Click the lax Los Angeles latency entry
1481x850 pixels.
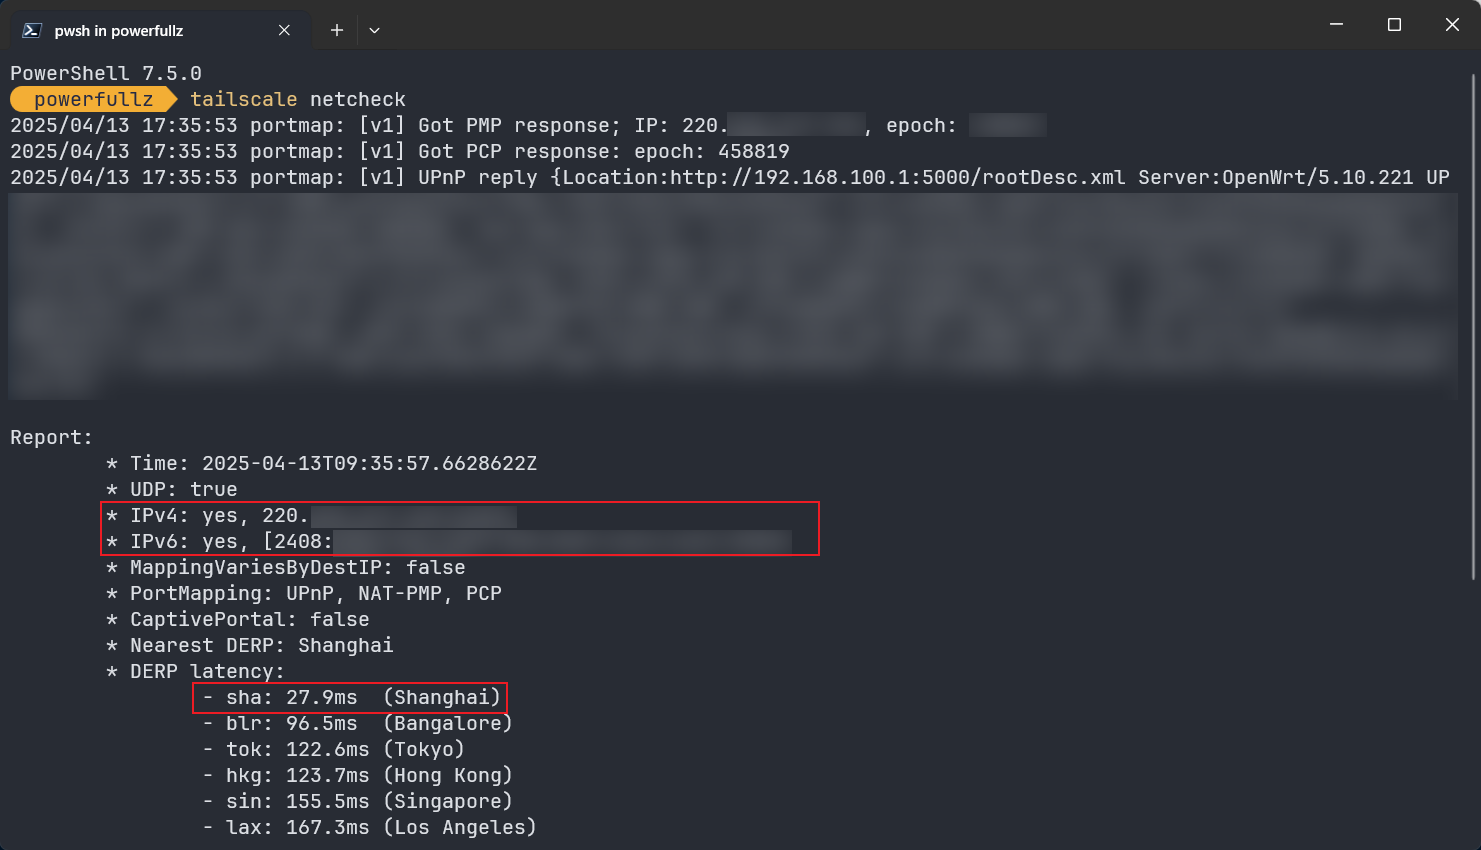point(369,827)
